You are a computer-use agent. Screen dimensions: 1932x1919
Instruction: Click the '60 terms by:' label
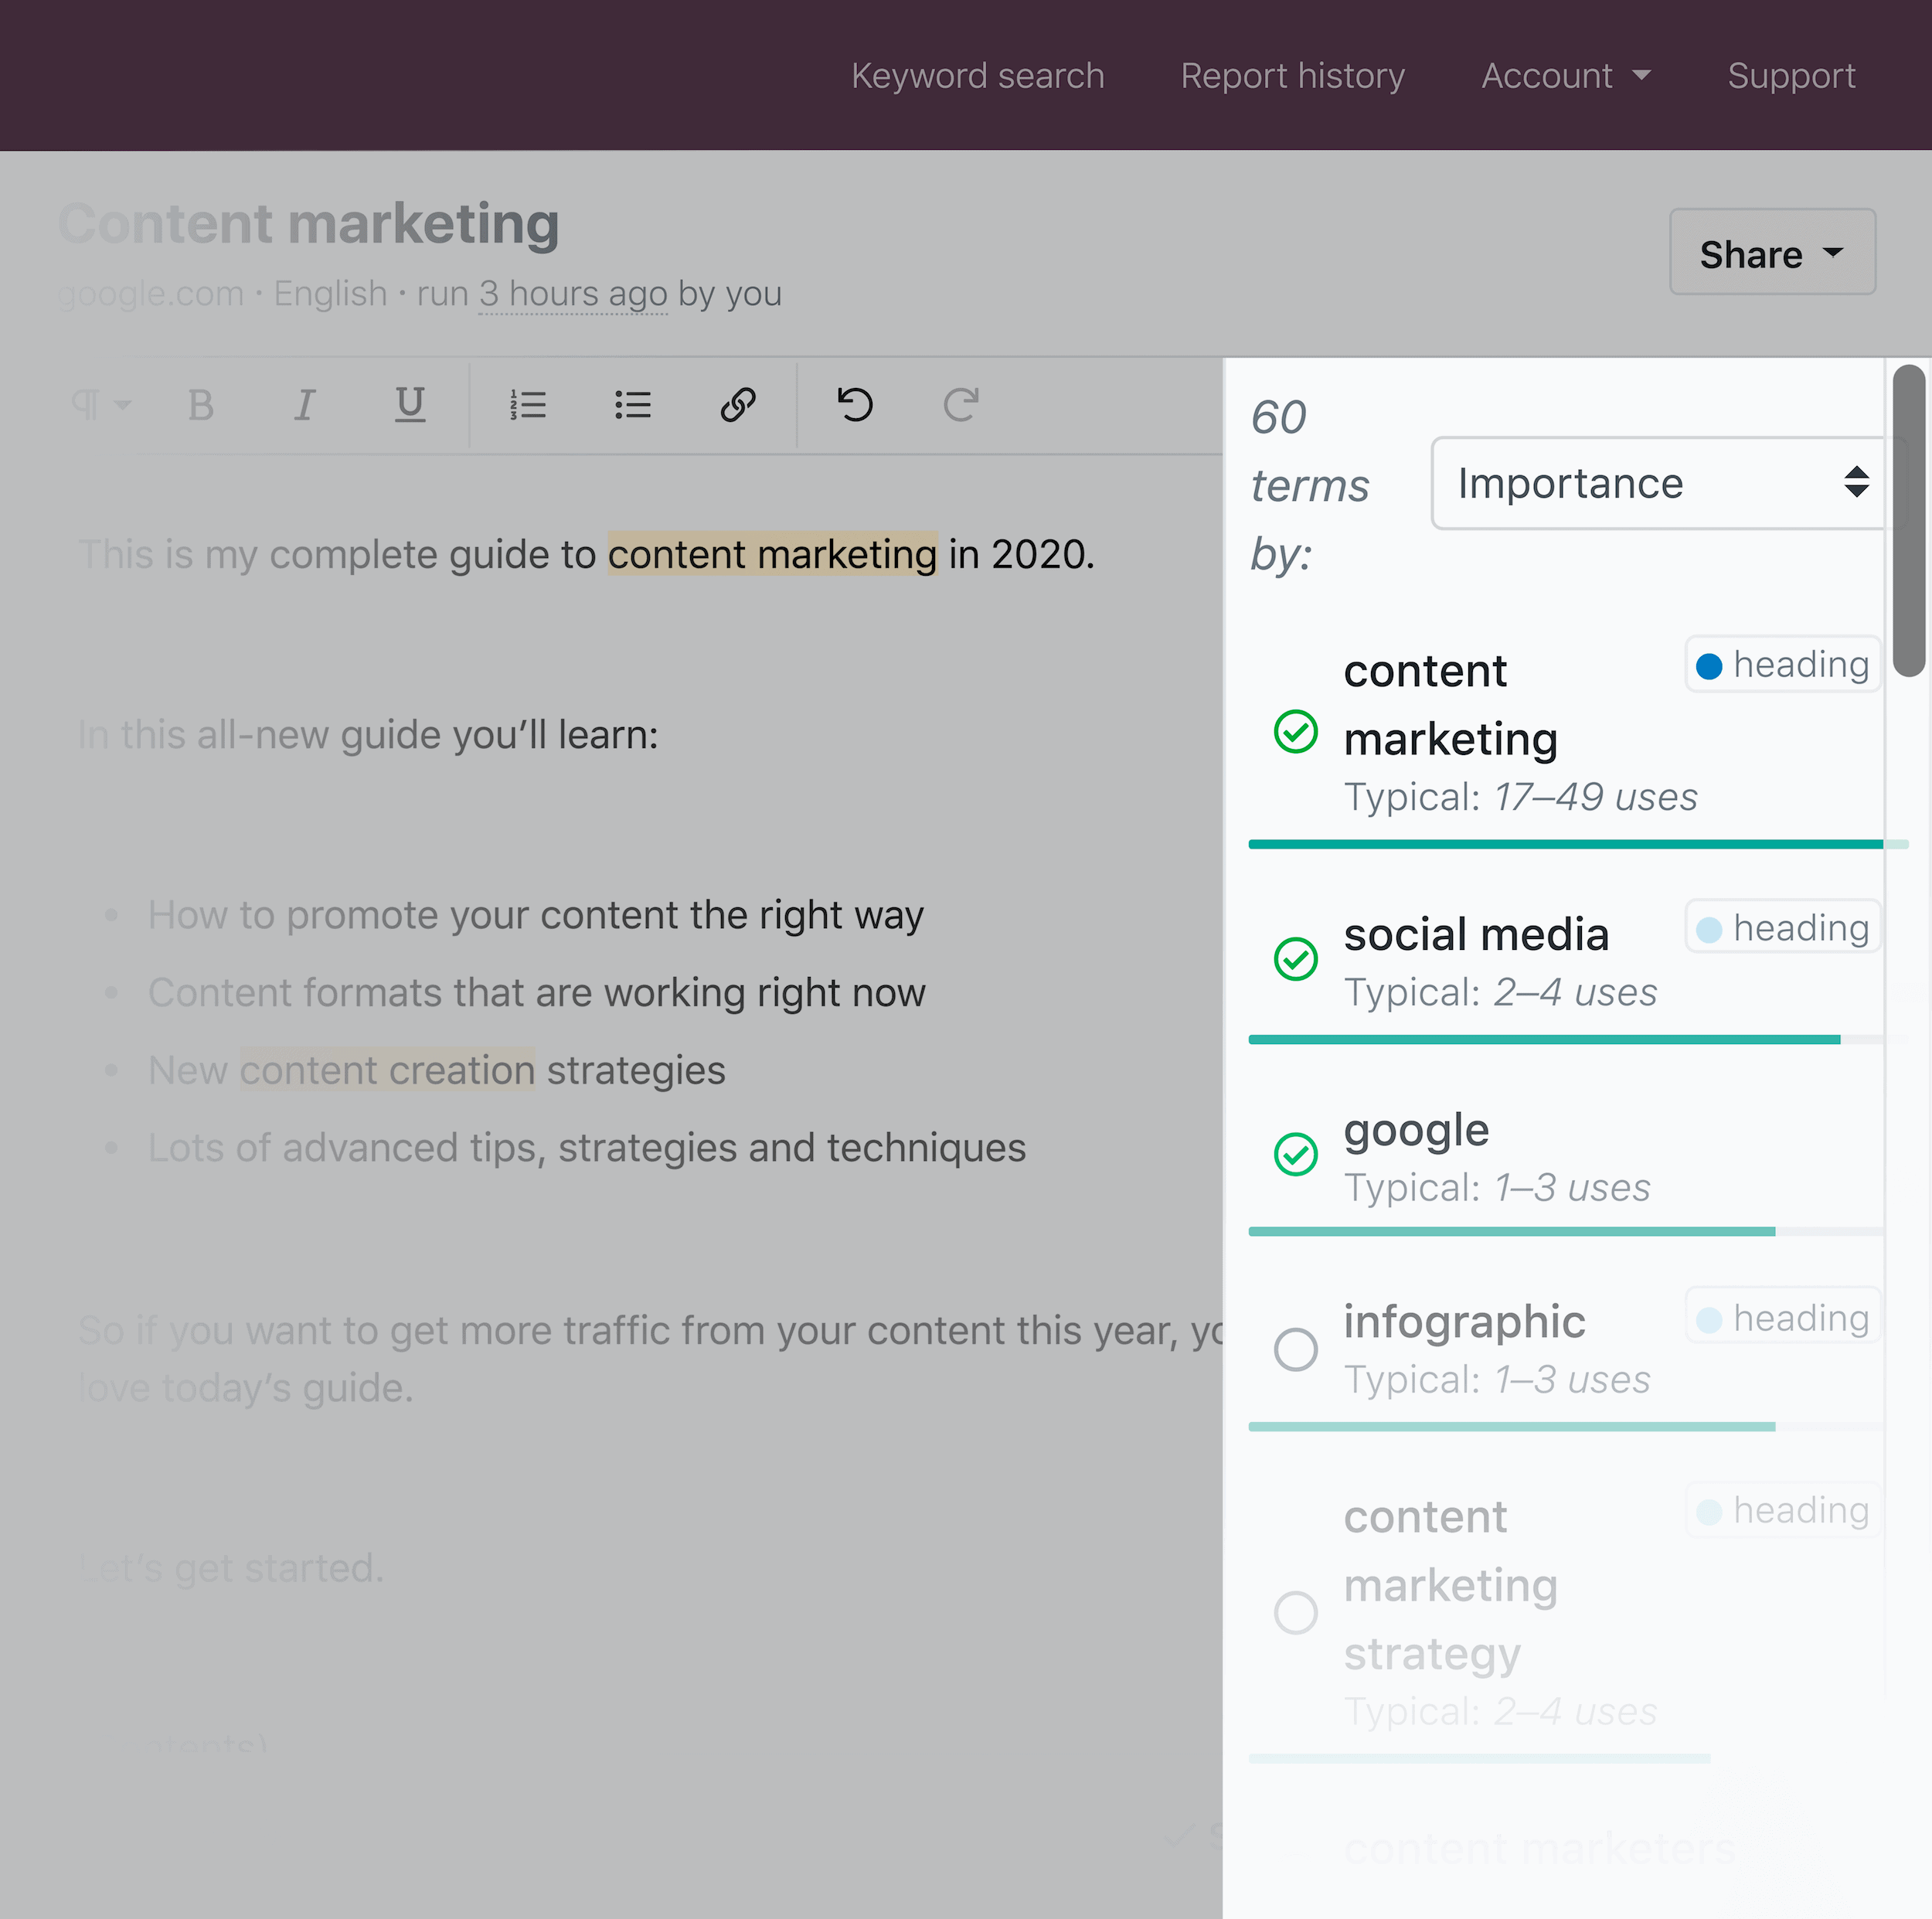(1310, 486)
